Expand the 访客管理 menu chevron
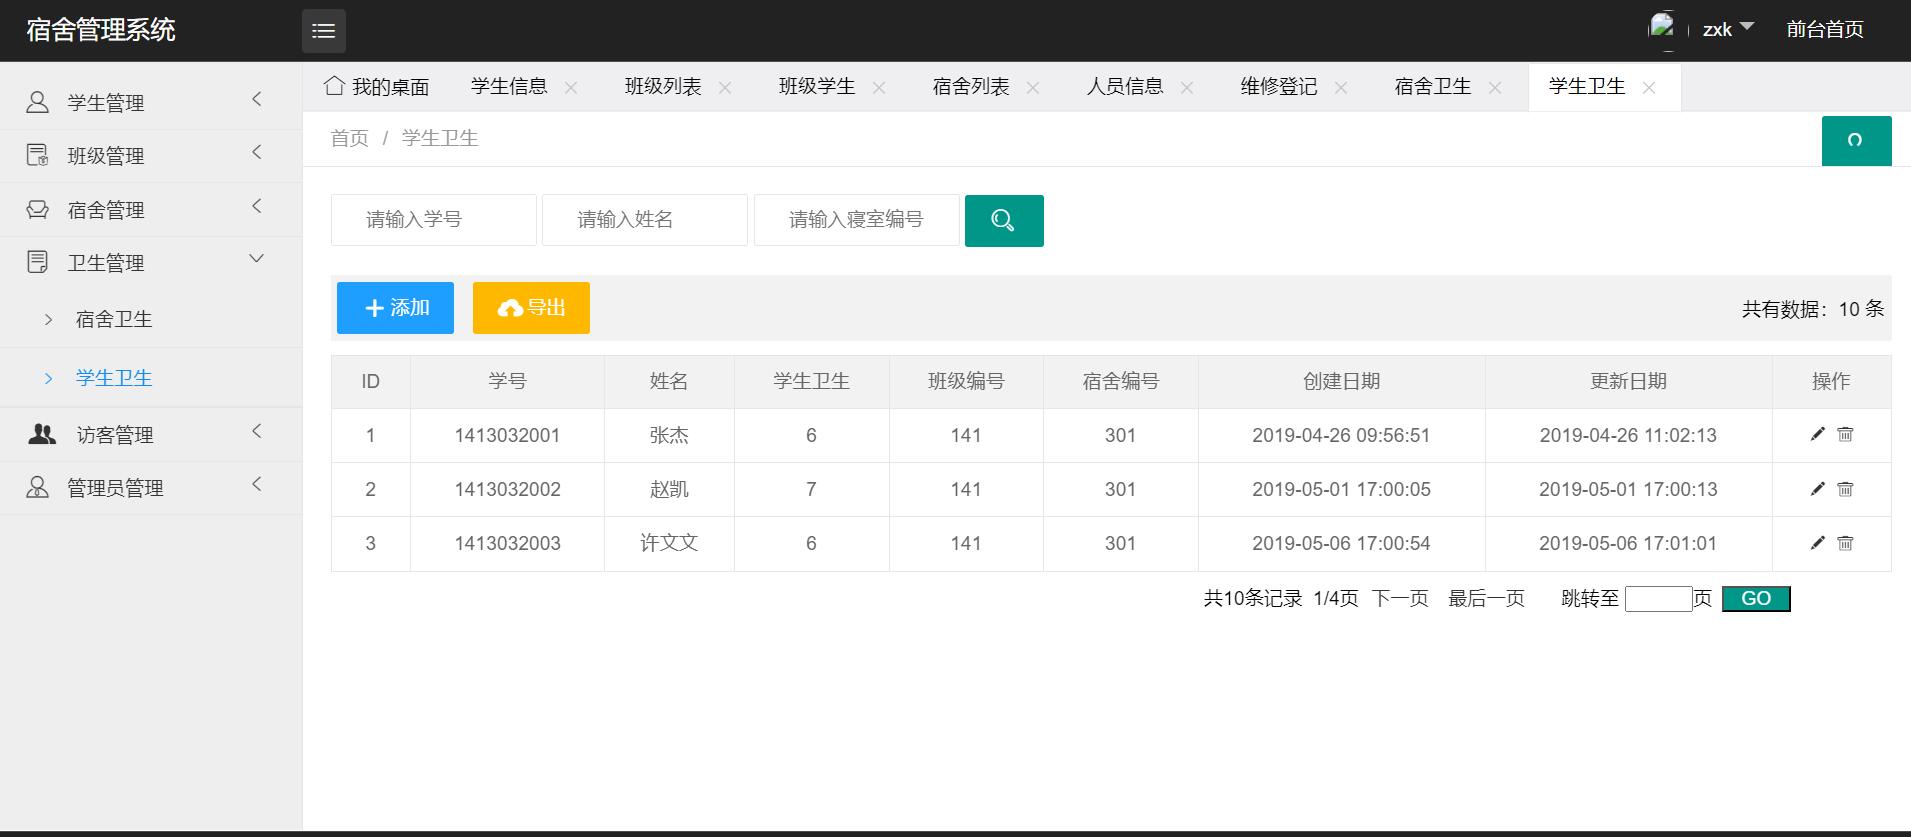The image size is (1911, 837). [257, 431]
